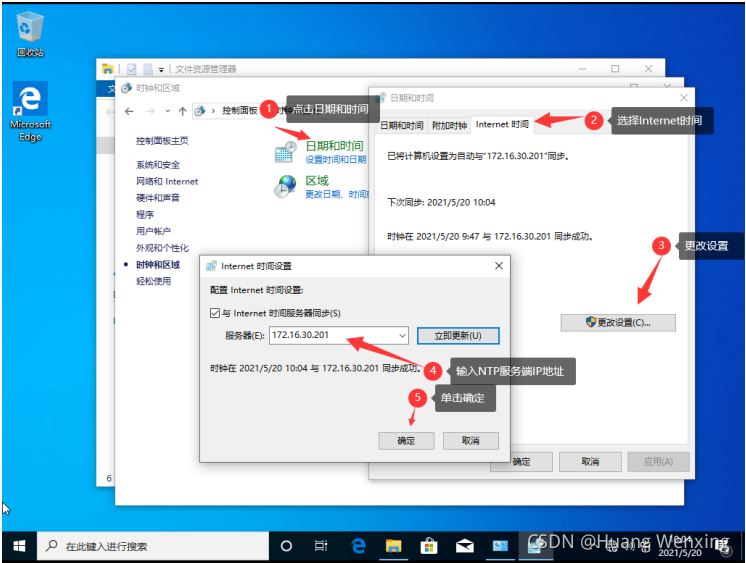Open 系统和安全 category
This screenshot has height=563, width=746.
(158, 165)
